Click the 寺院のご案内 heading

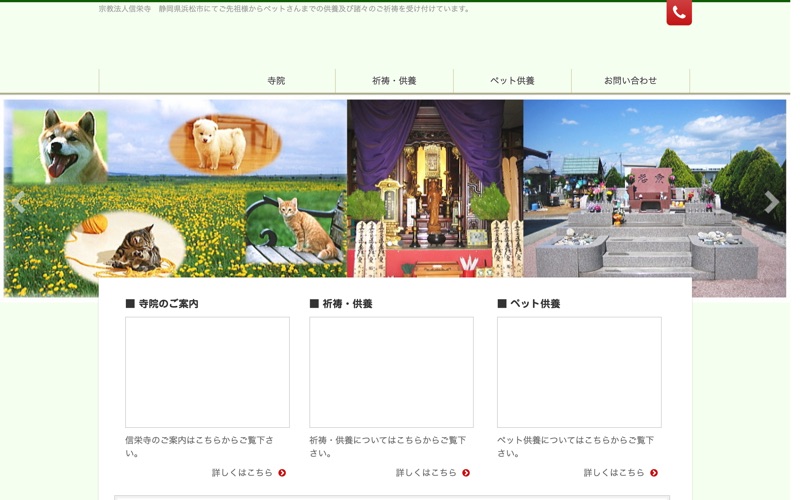pos(162,304)
